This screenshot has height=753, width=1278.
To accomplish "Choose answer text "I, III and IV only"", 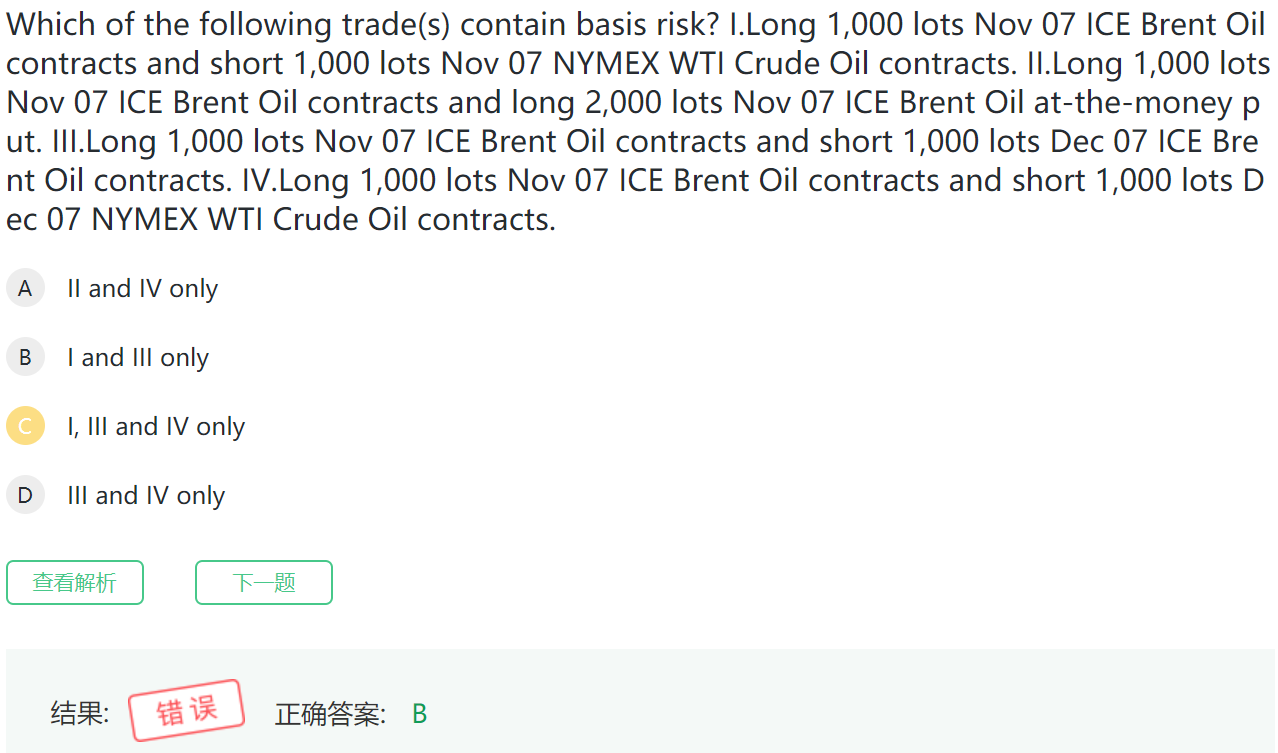I will [x=156, y=427].
